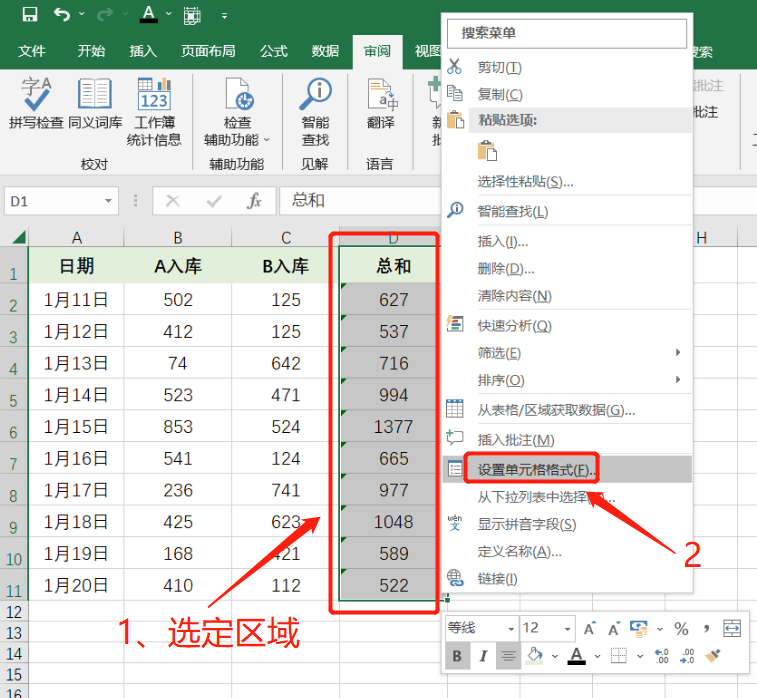757x698 pixels.
Task: Open the 等线 font name dropdown
Action: (511, 629)
